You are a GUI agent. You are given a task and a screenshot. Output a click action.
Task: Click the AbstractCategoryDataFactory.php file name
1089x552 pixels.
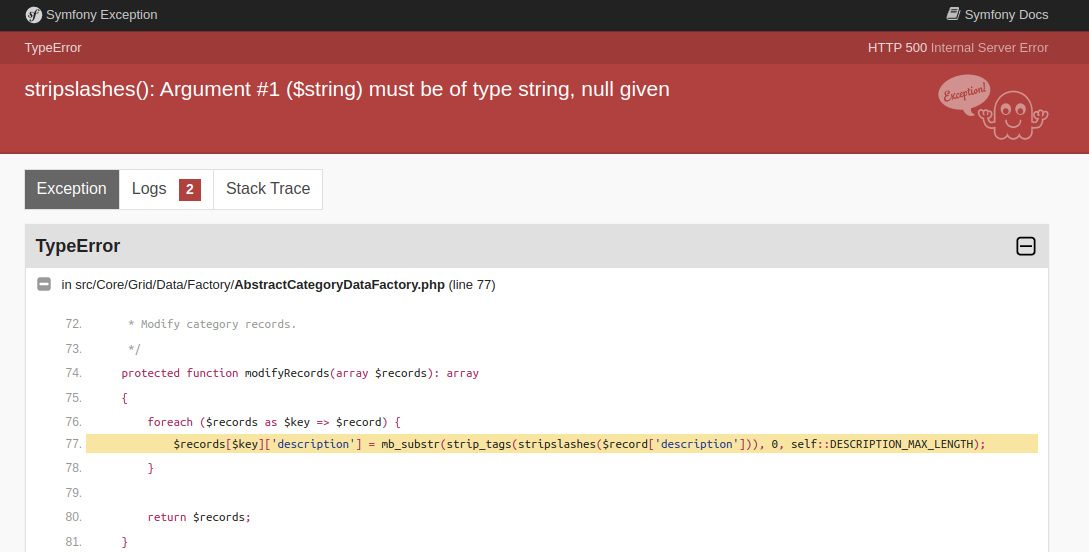339,285
